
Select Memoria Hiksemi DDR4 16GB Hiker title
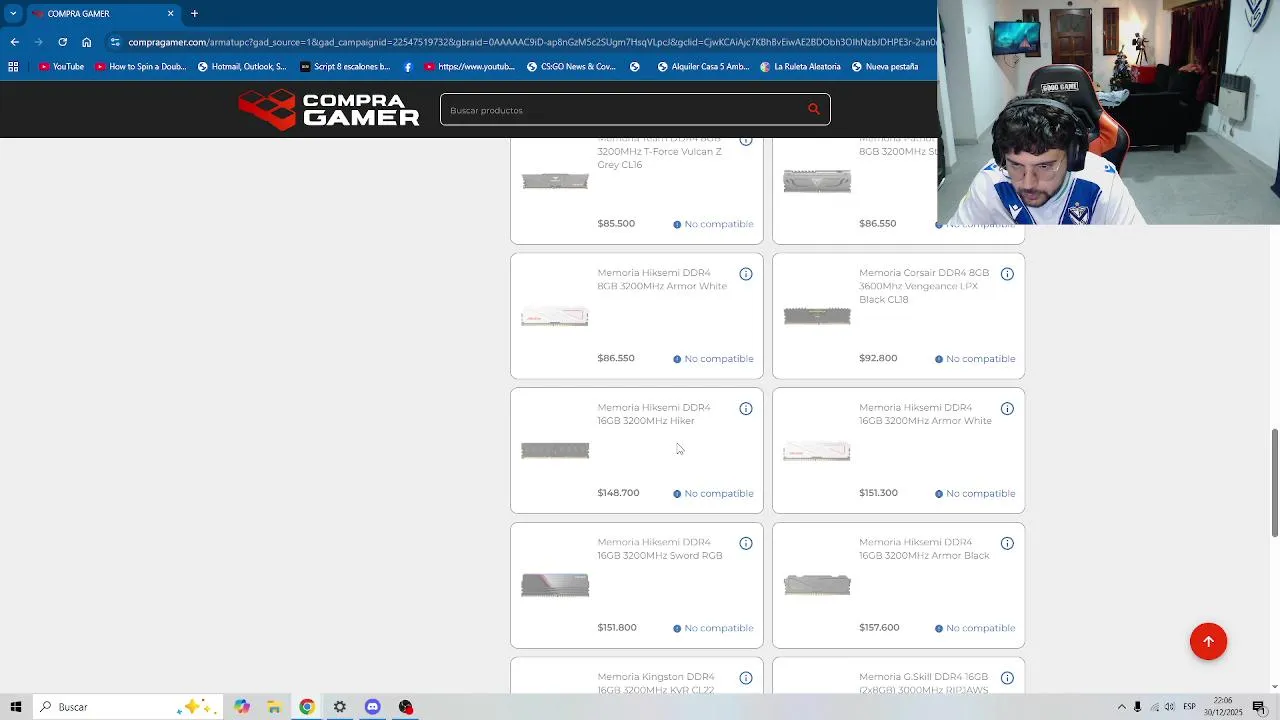(654, 414)
